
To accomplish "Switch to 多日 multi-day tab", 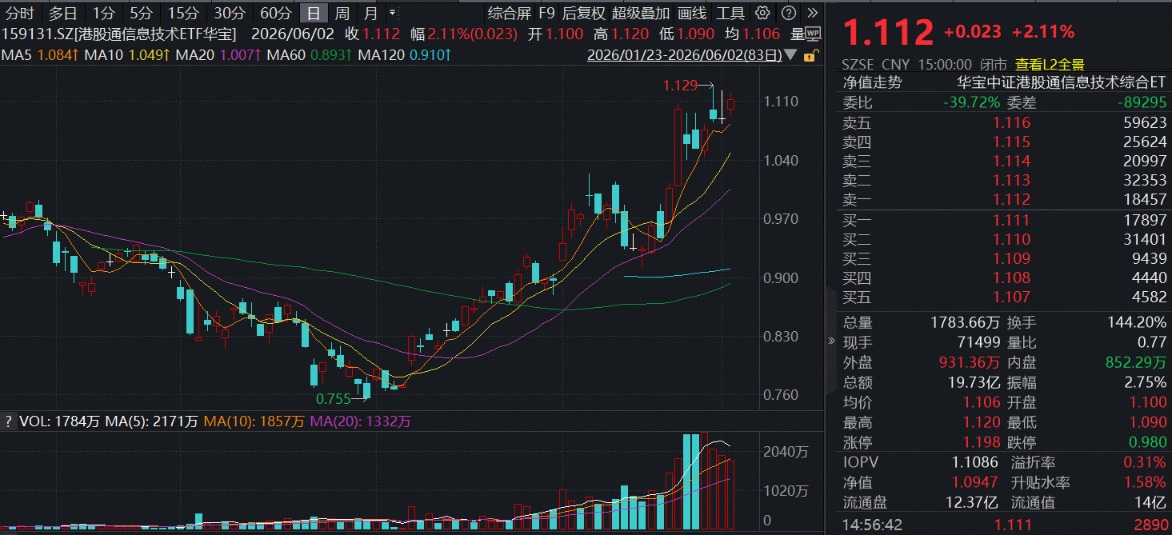I will [x=63, y=13].
